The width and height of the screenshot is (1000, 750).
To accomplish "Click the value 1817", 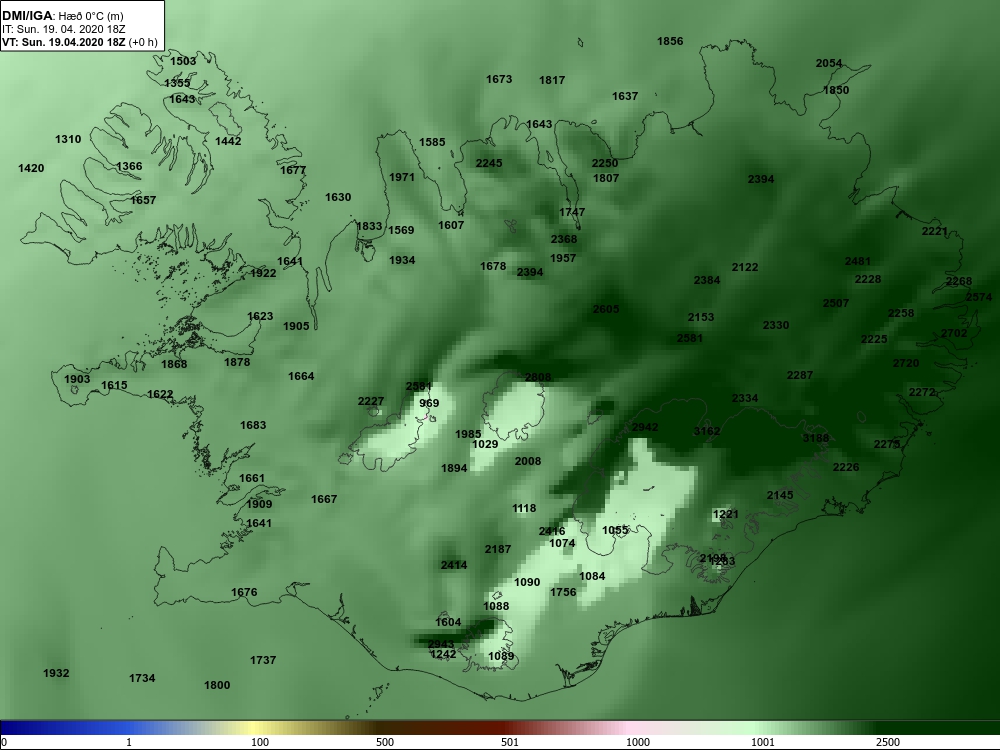I will click(552, 80).
